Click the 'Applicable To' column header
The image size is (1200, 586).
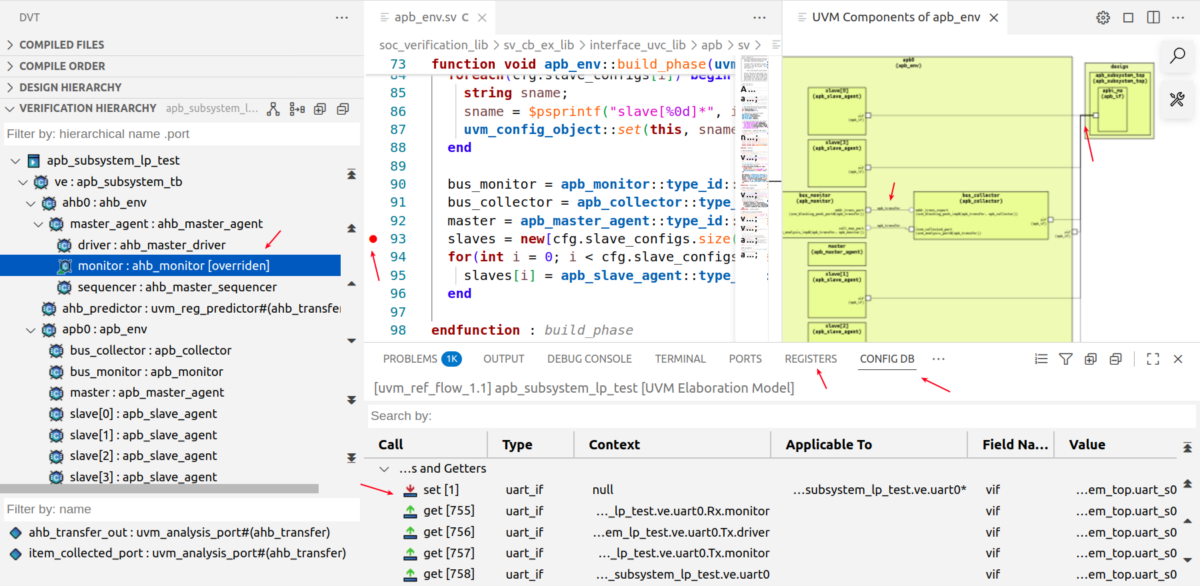tap(828, 444)
